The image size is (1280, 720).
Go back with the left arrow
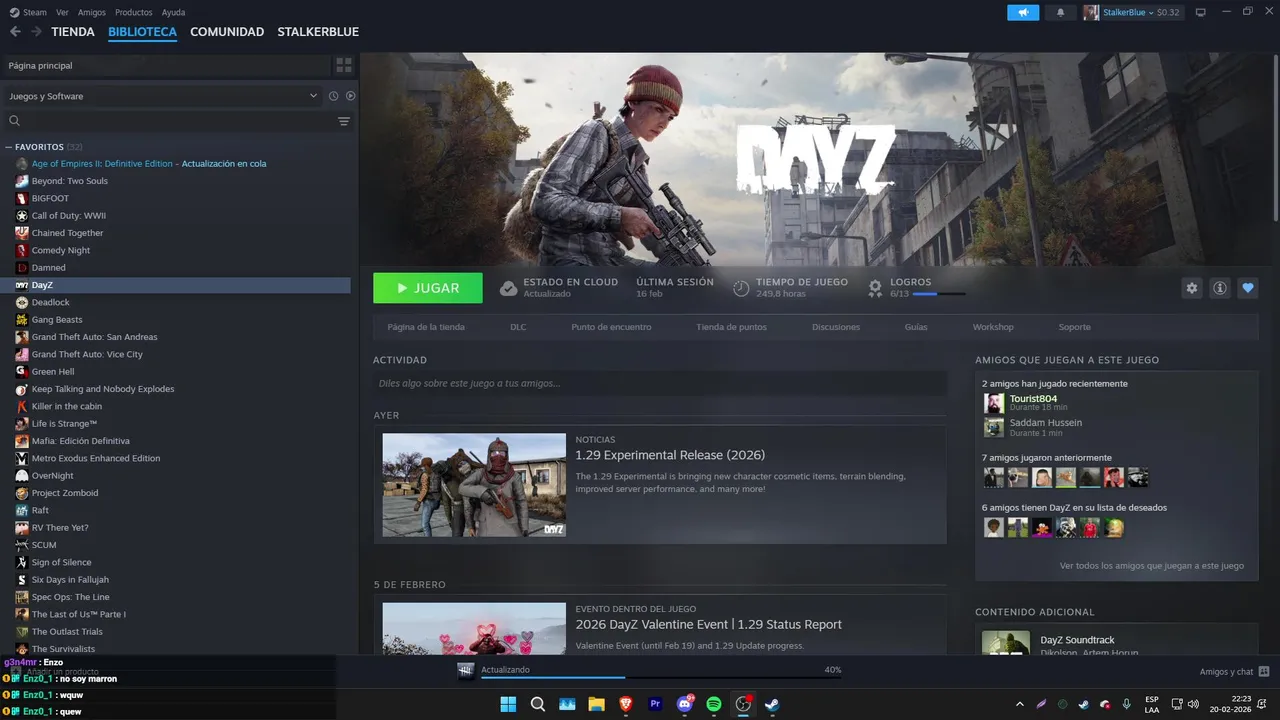pos(15,32)
